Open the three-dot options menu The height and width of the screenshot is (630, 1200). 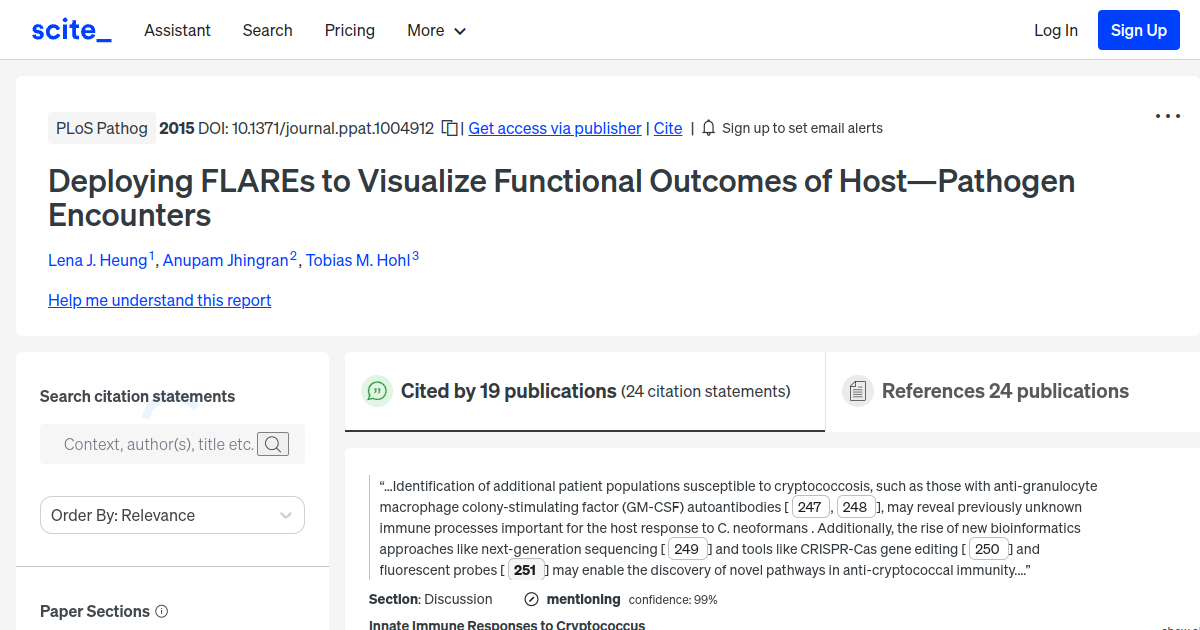click(1167, 116)
